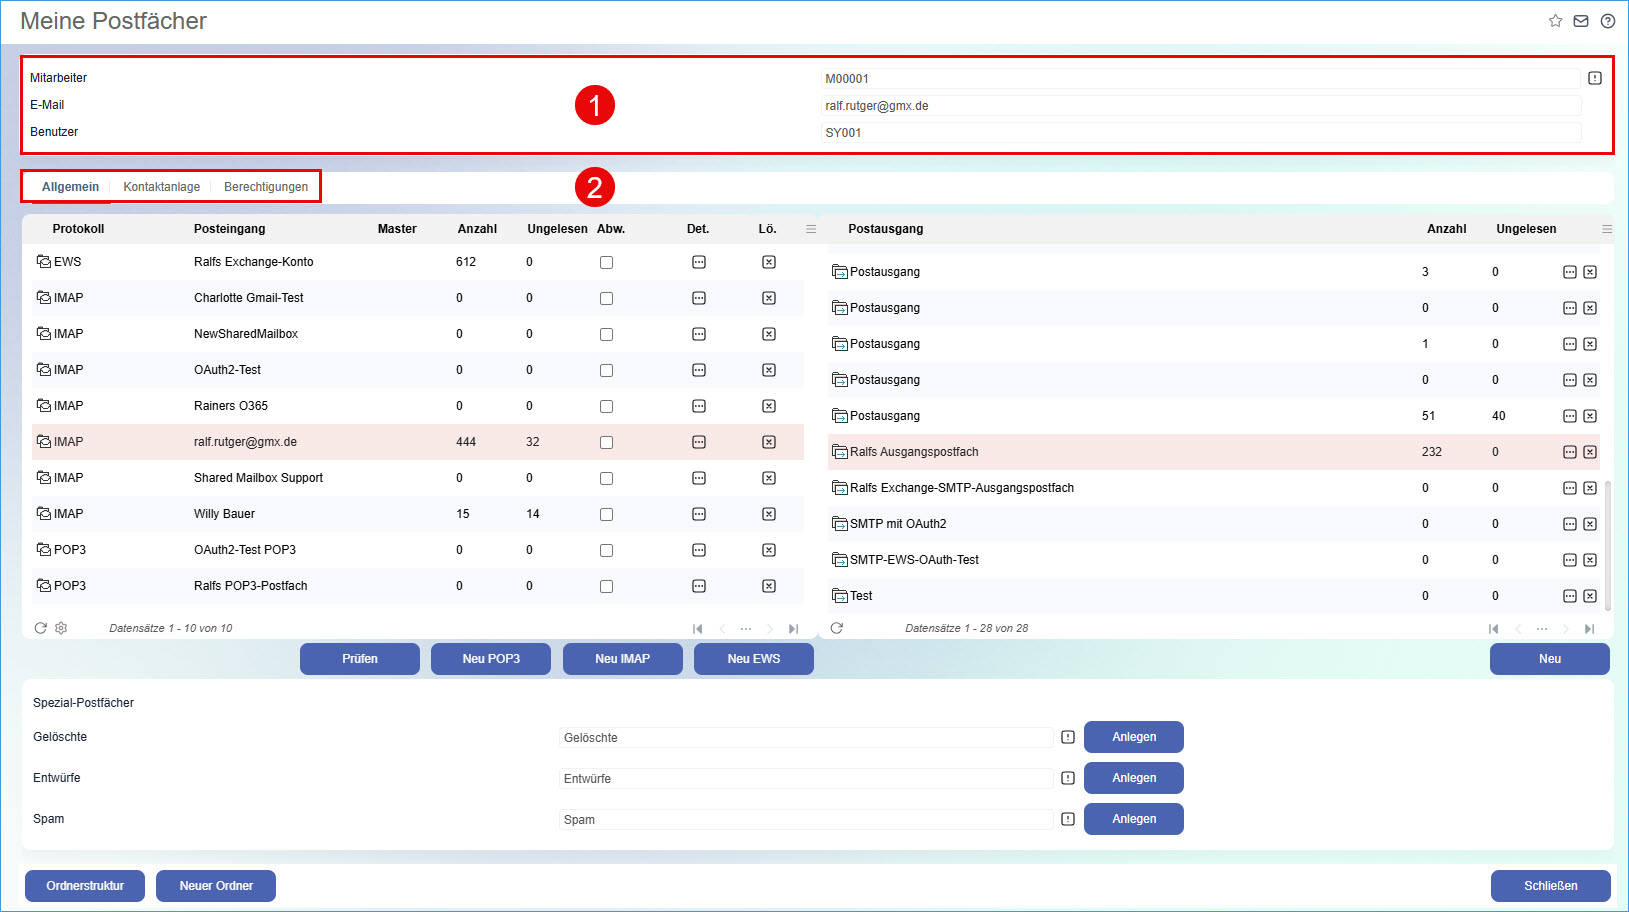Focus the Gelöschte folder input
This screenshot has width=1629, height=912.
click(806, 738)
